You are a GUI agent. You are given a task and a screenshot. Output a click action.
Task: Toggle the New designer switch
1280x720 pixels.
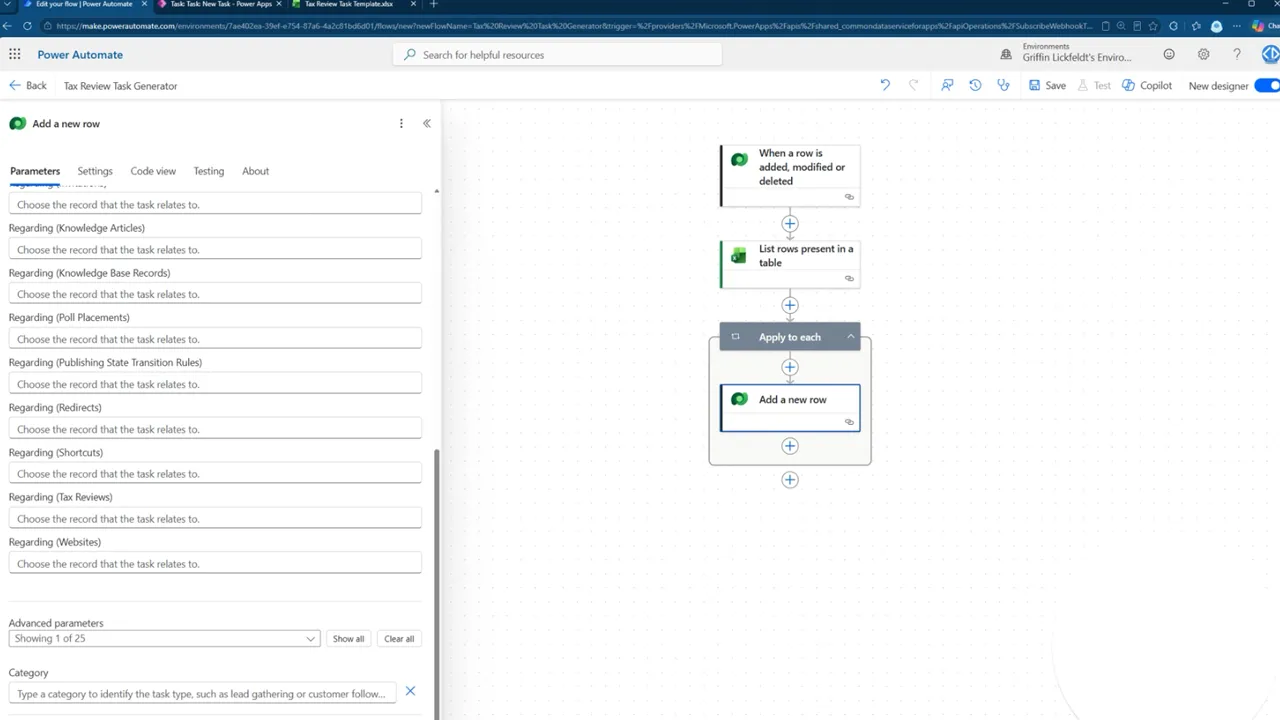pos(1267,85)
